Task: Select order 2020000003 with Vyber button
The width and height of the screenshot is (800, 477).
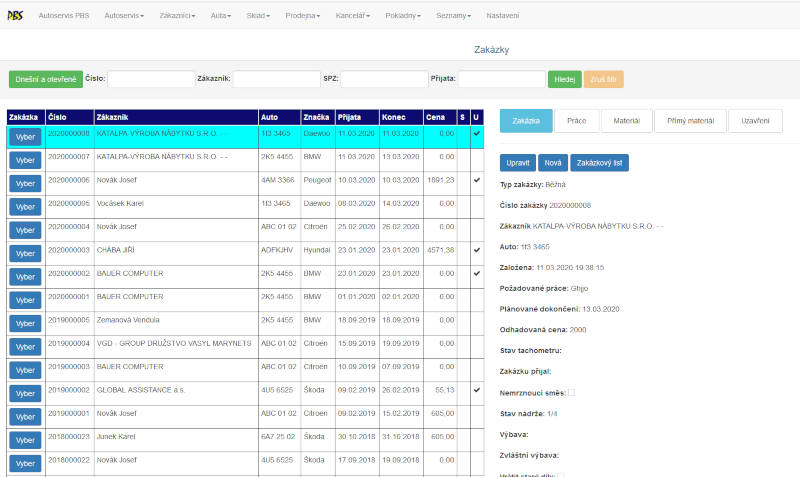Action: [25, 254]
